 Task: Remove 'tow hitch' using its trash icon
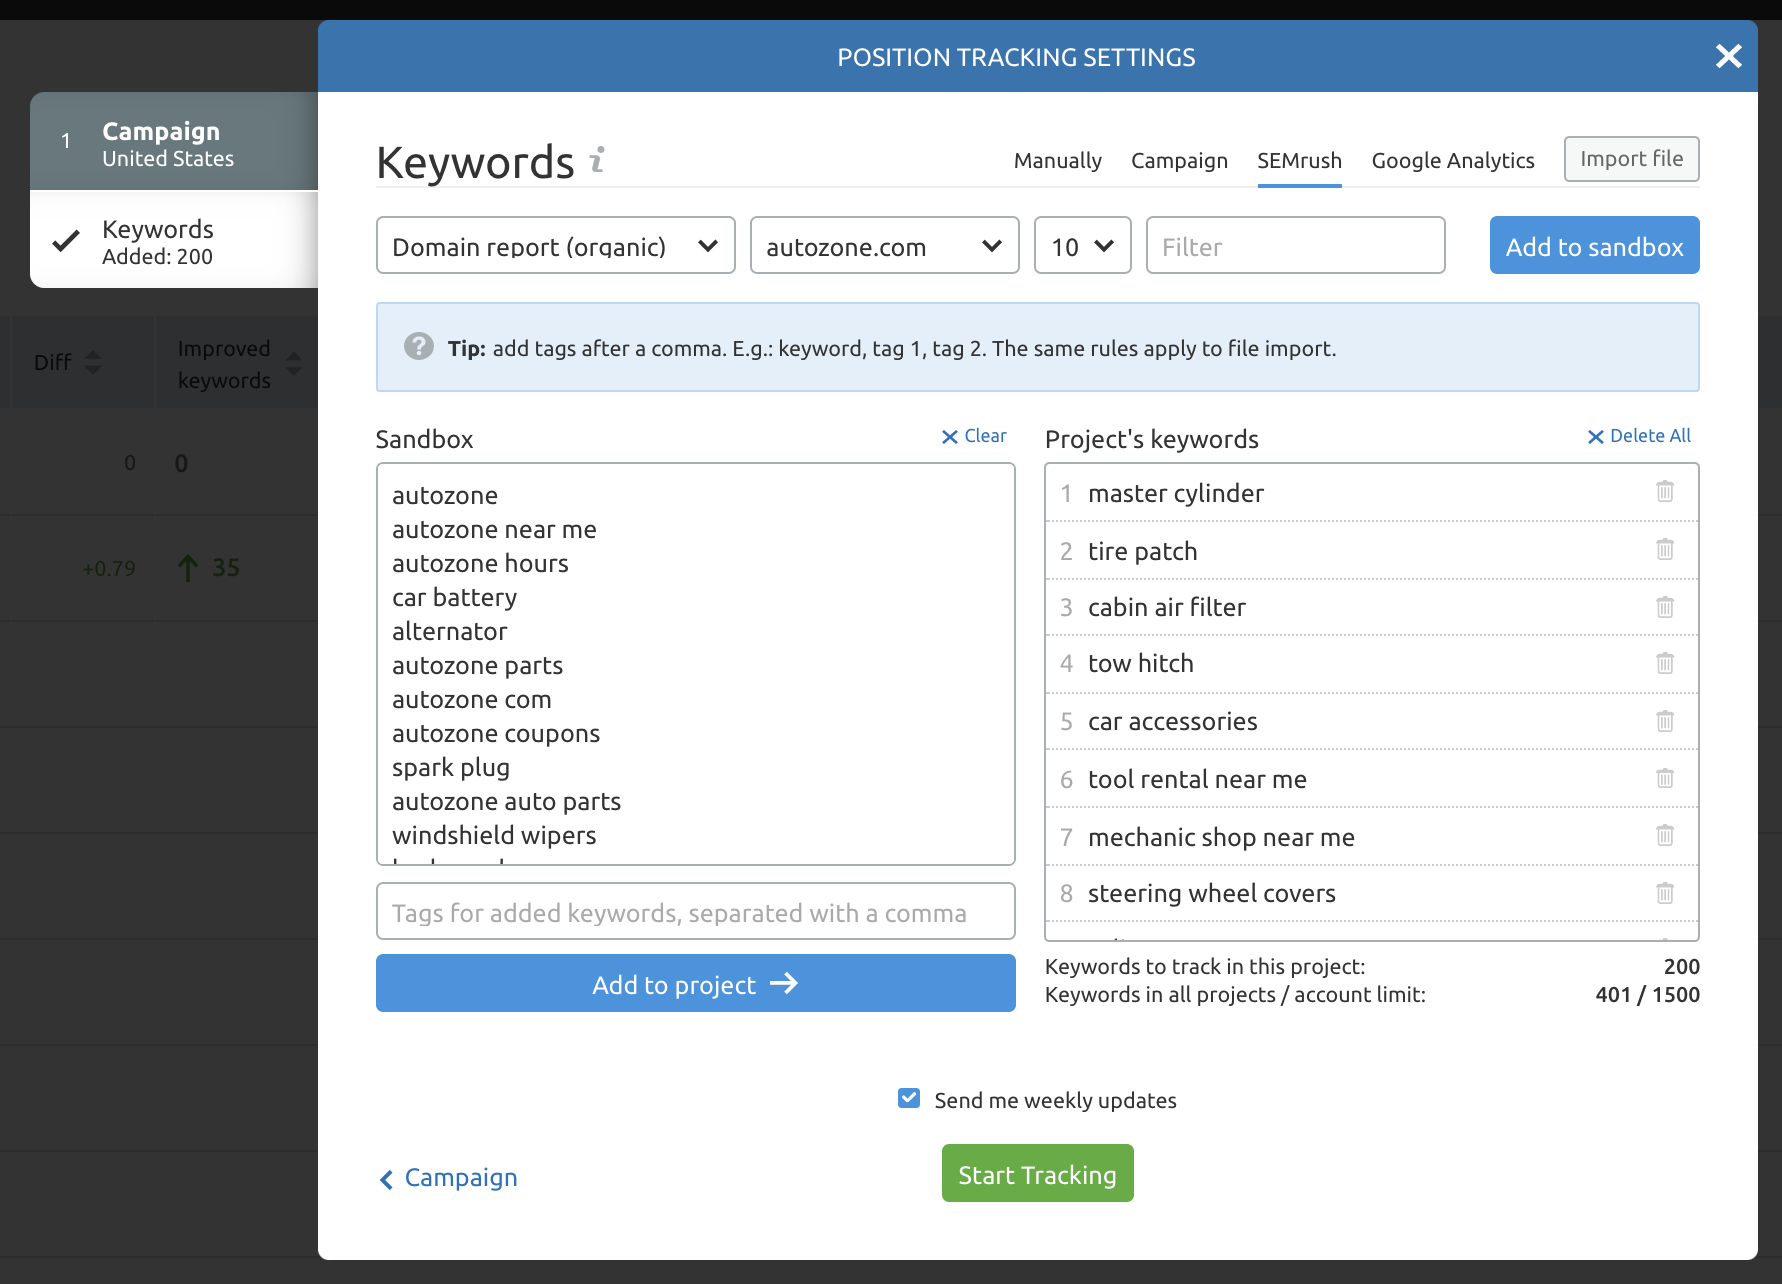[1665, 663]
